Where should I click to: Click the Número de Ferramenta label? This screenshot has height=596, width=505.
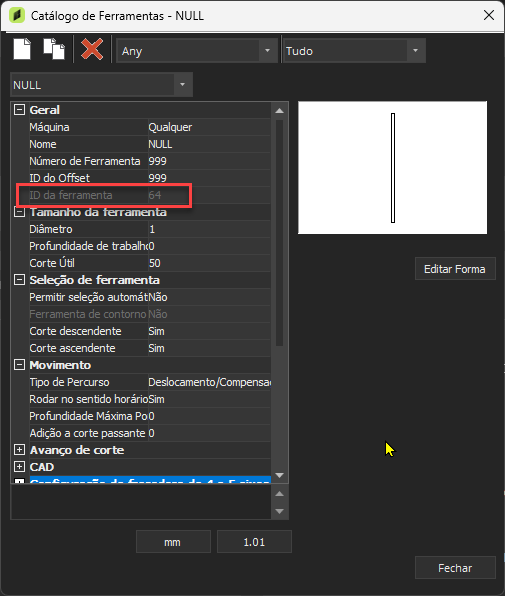coord(85,161)
